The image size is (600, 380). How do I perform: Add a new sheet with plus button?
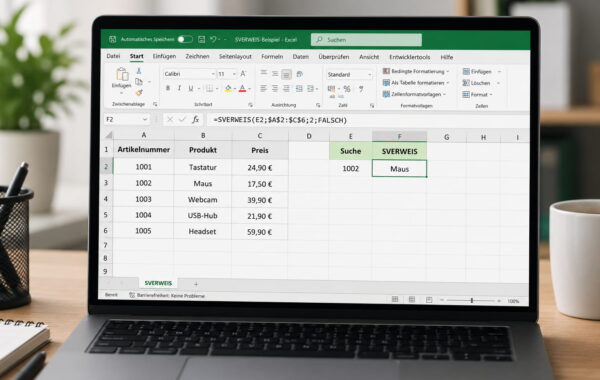196,284
